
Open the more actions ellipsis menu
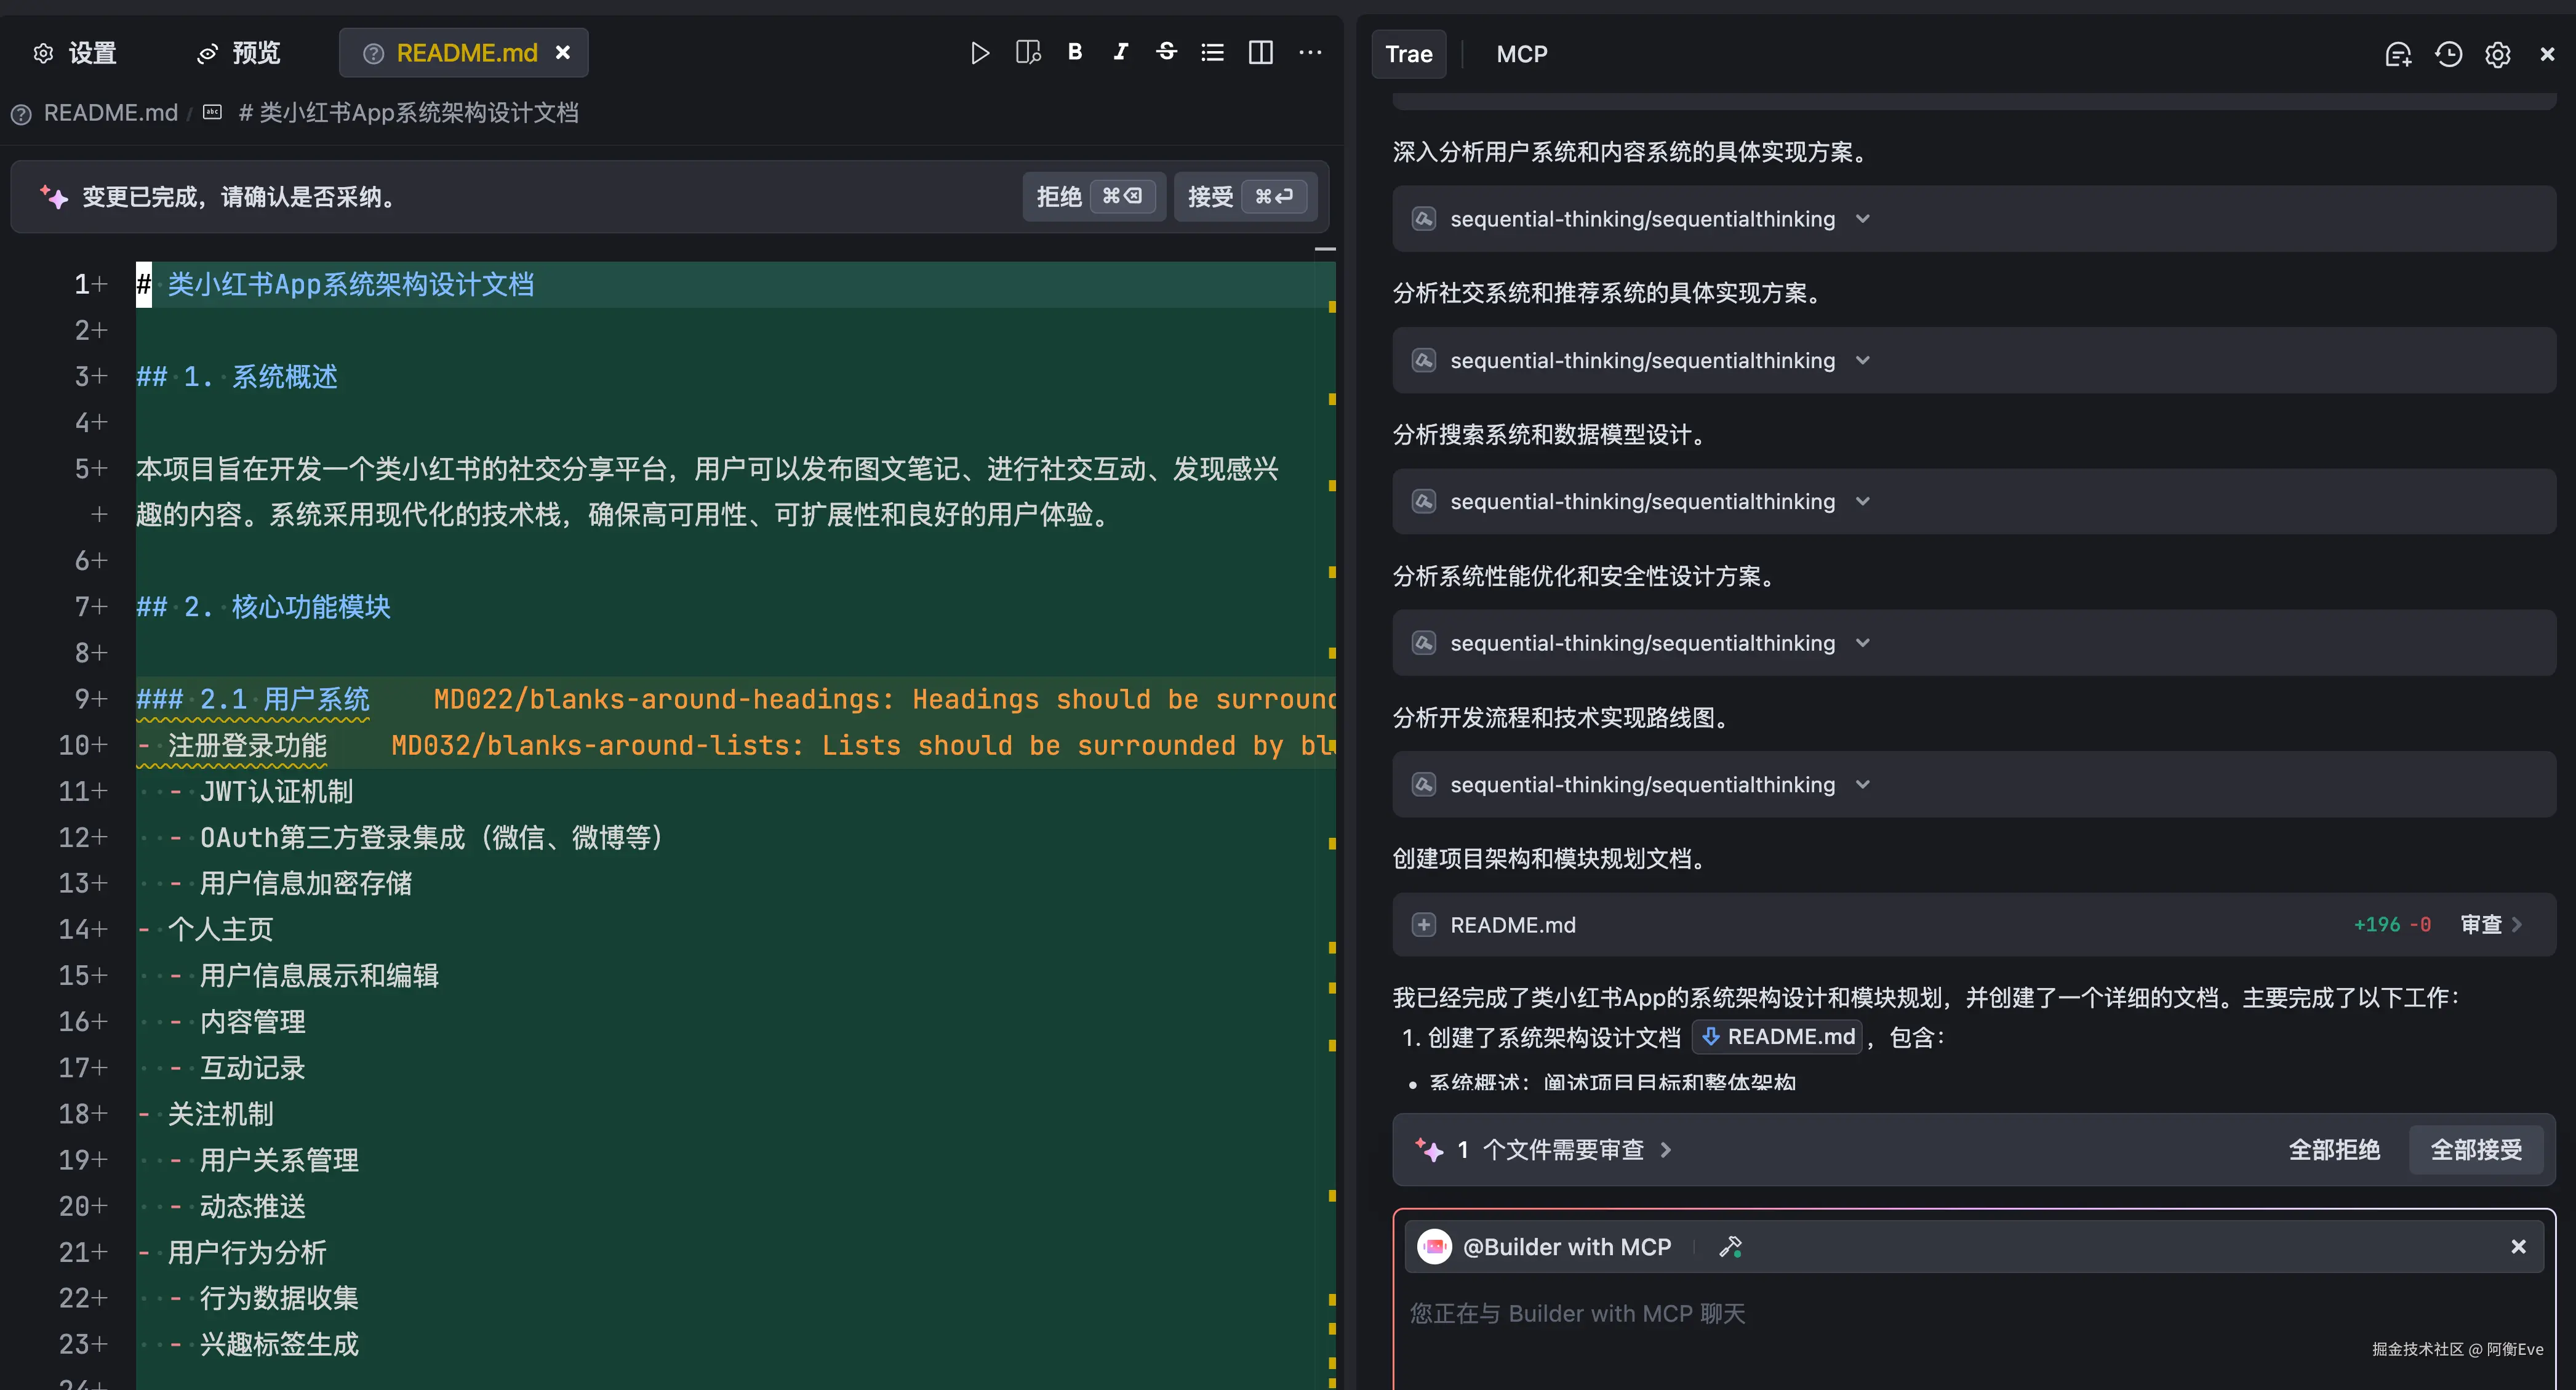click(x=1310, y=53)
